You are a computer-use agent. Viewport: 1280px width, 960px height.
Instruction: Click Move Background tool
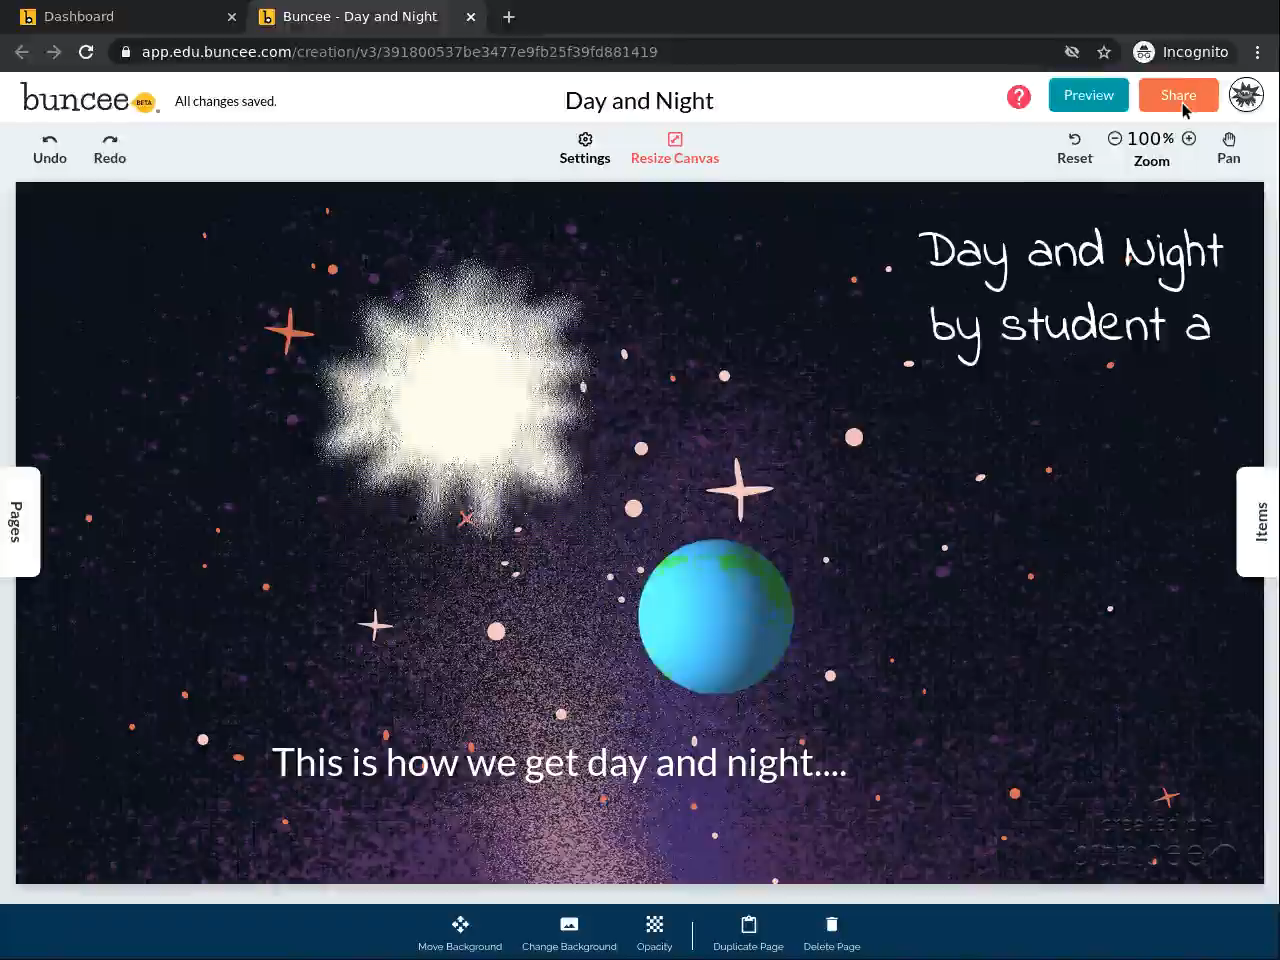point(460,933)
